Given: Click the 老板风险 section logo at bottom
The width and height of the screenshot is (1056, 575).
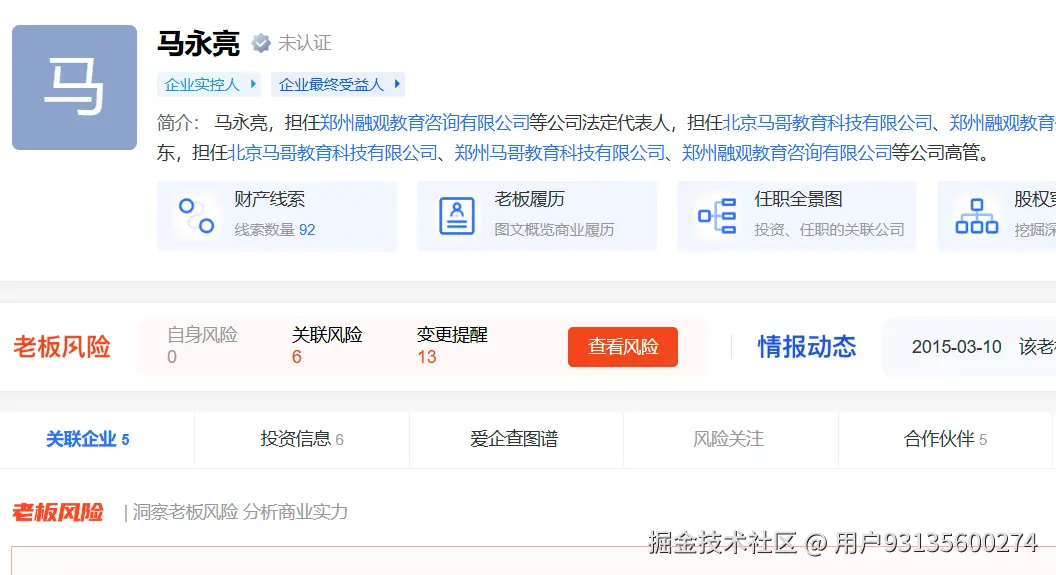Looking at the screenshot, I should [58, 512].
